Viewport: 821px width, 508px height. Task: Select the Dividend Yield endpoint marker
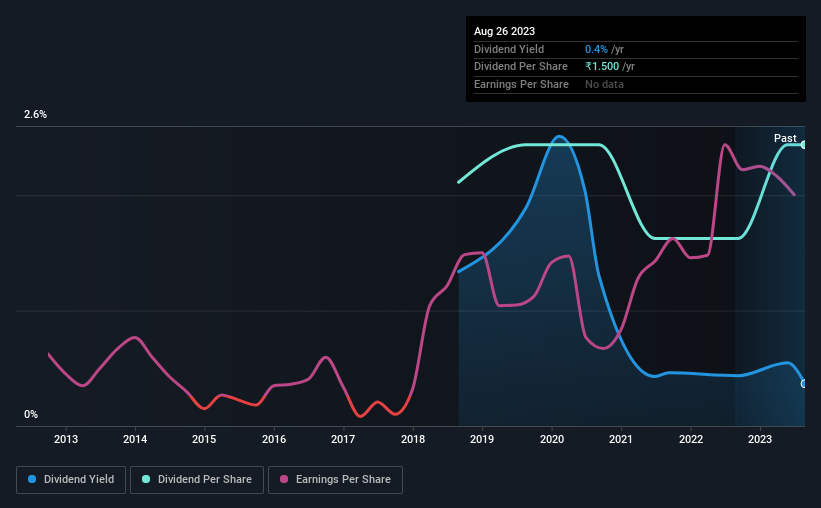[x=804, y=384]
